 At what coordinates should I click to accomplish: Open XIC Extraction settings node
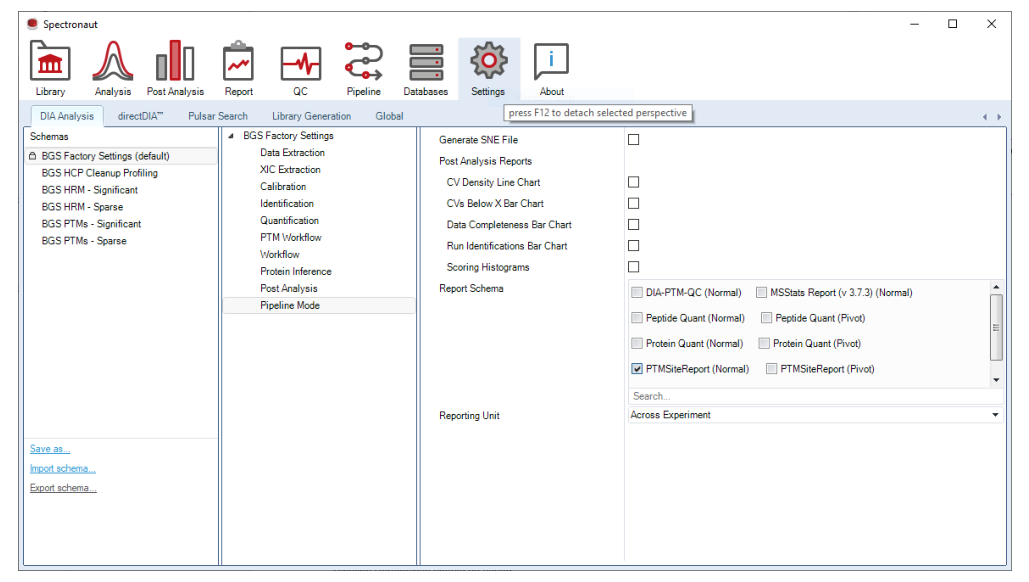point(290,170)
